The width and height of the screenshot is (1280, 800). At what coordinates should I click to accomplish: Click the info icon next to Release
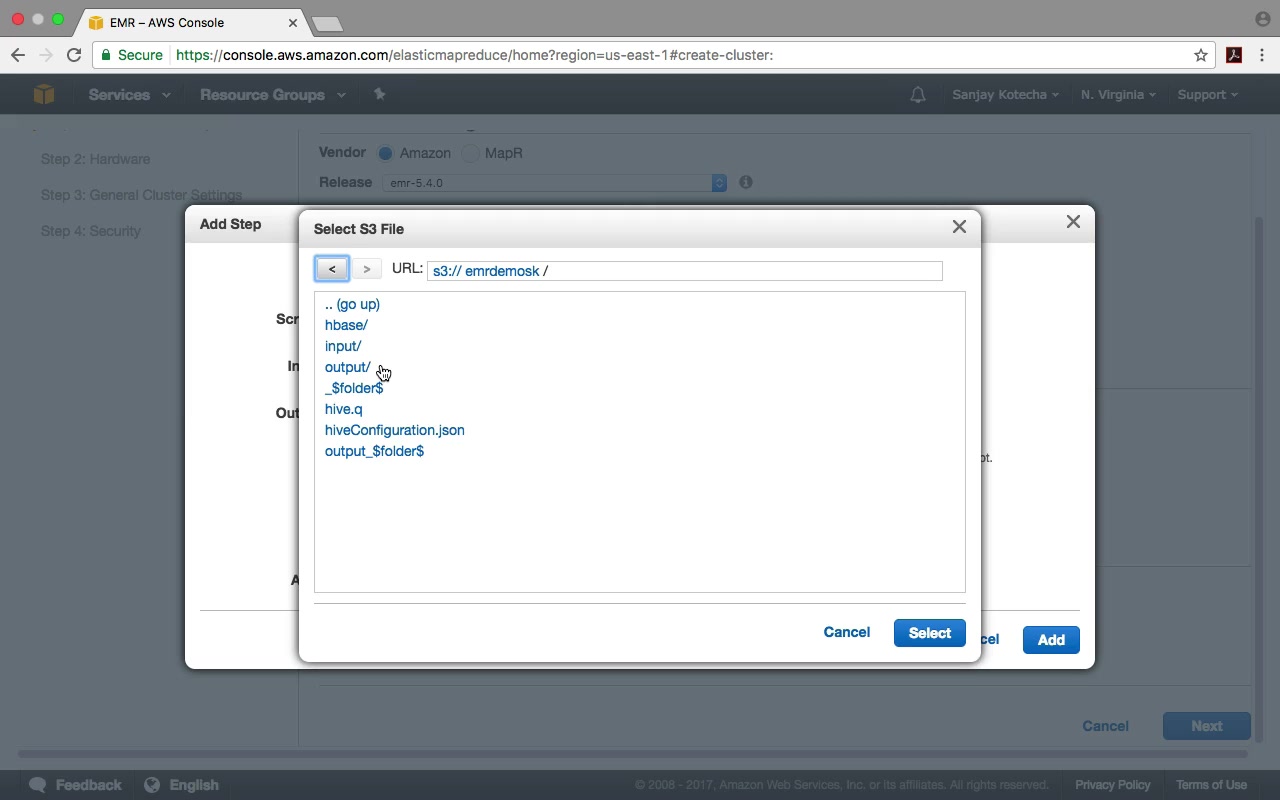(x=746, y=182)
